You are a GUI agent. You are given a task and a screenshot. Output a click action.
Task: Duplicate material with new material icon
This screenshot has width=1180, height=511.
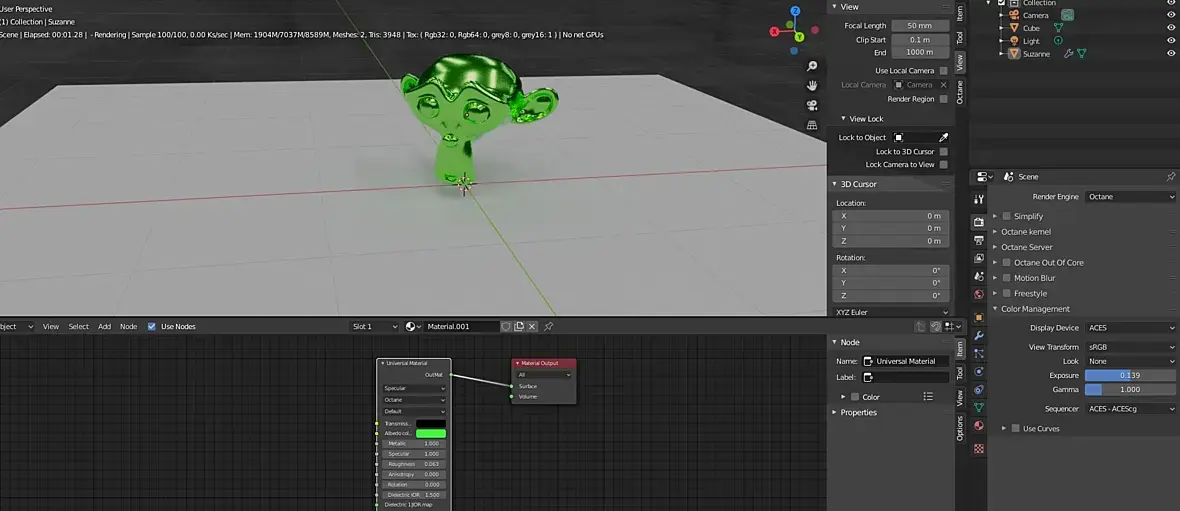[519, 327]
